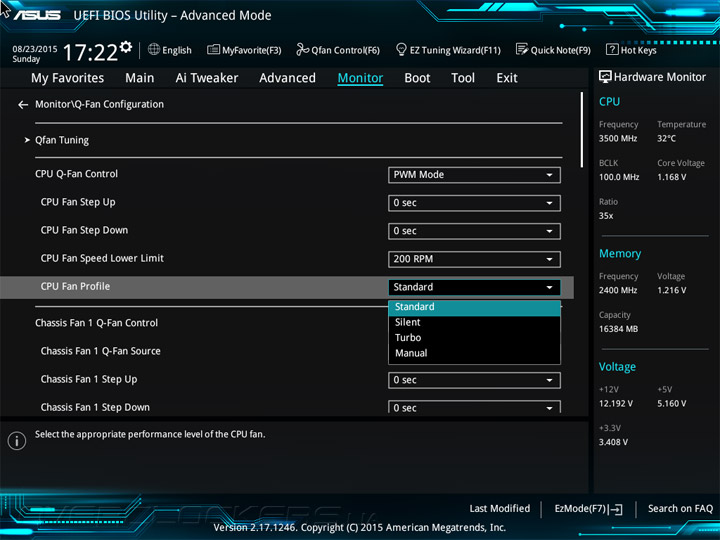Viewport: 720px width, 540px height.
Task: Click the +12V reading 12.192 V
Action: click(x=616, y=404)
